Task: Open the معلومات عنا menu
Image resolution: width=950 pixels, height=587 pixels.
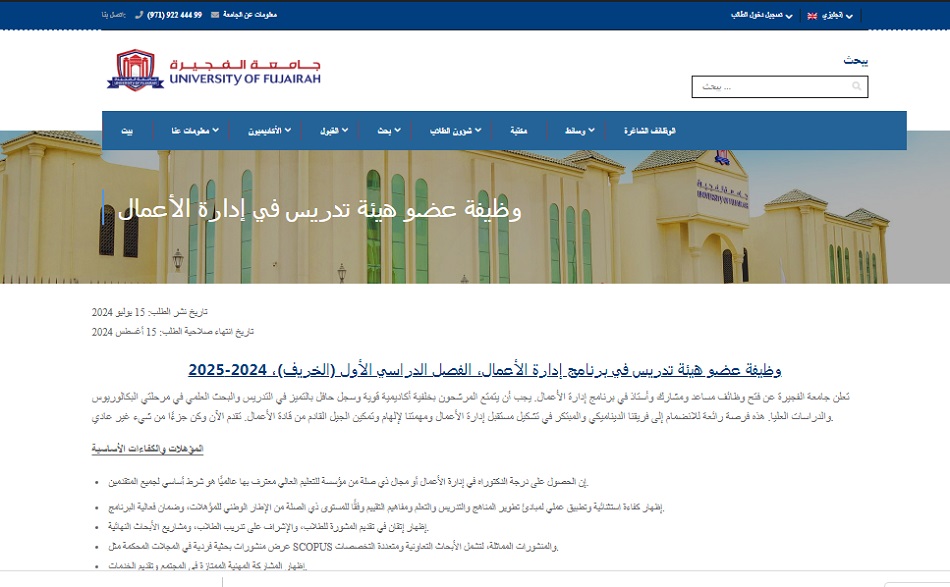Action: pos(192,131)
